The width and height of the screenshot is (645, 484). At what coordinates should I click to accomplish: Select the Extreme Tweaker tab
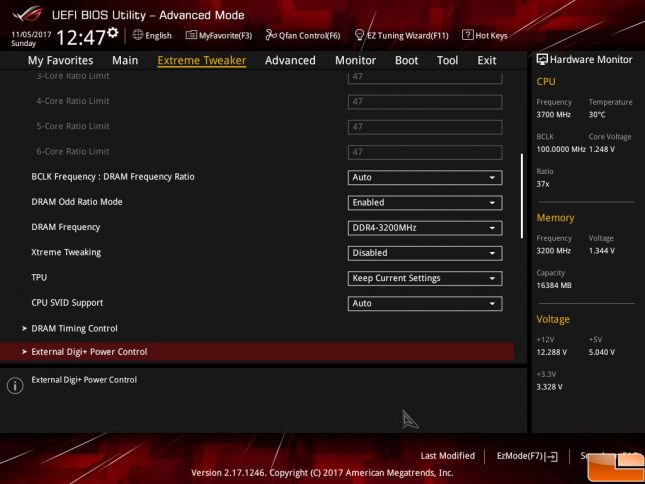click(x=202, y=60)
